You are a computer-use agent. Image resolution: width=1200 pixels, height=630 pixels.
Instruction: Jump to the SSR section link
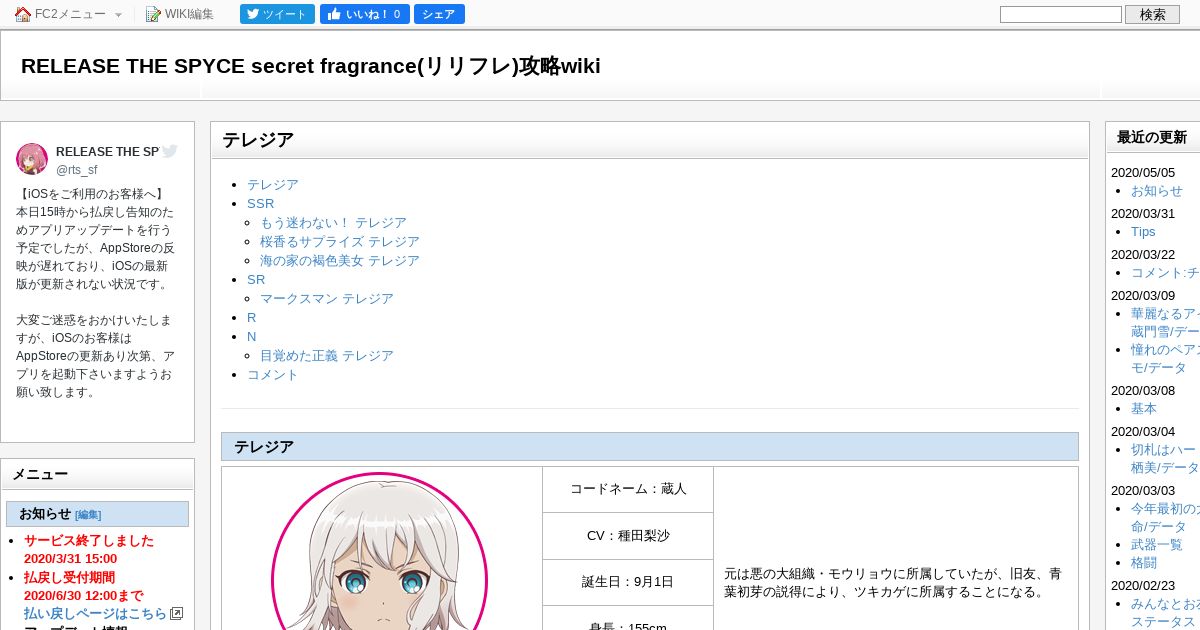coord(260,204)
